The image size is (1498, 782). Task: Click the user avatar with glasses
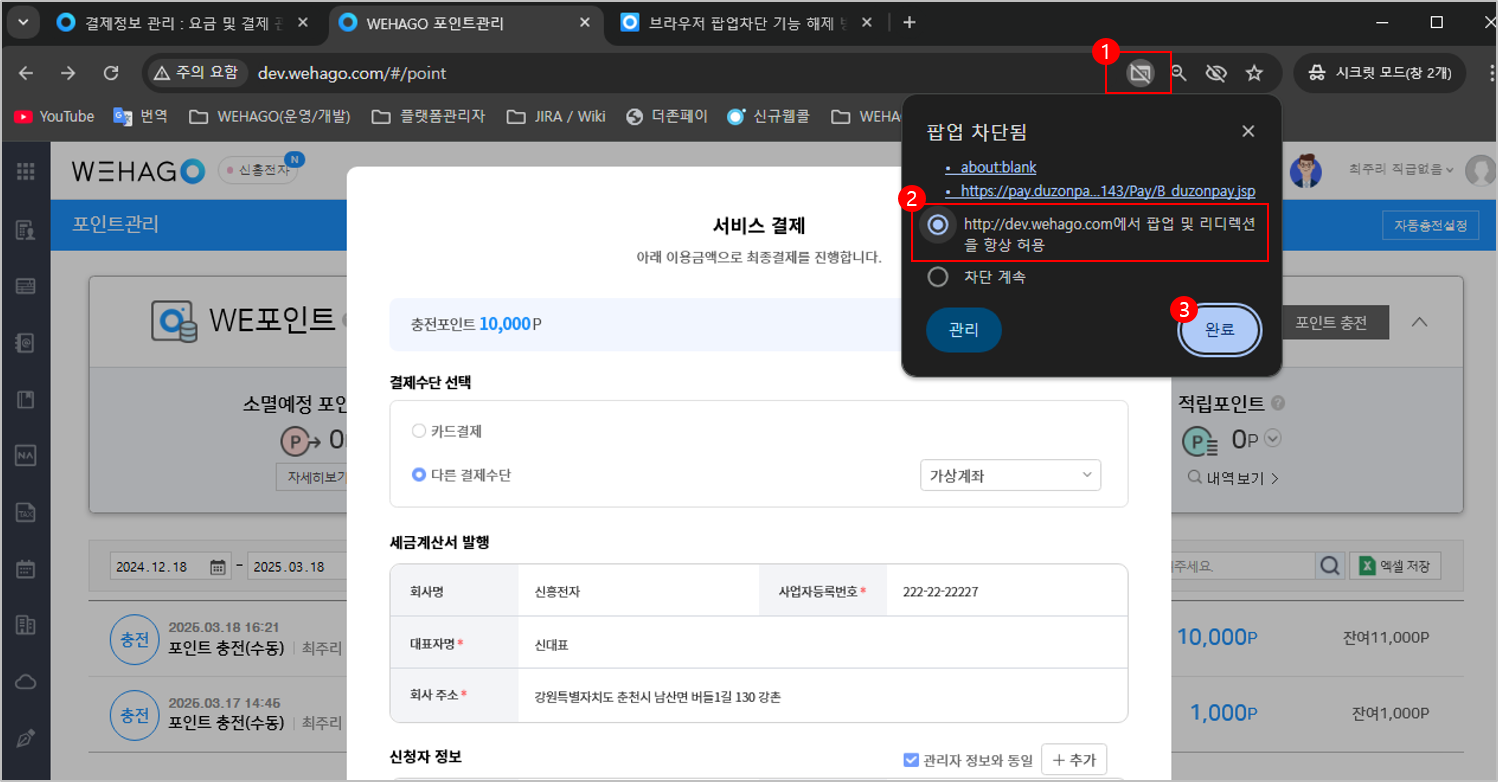[x=1305, y=170]
